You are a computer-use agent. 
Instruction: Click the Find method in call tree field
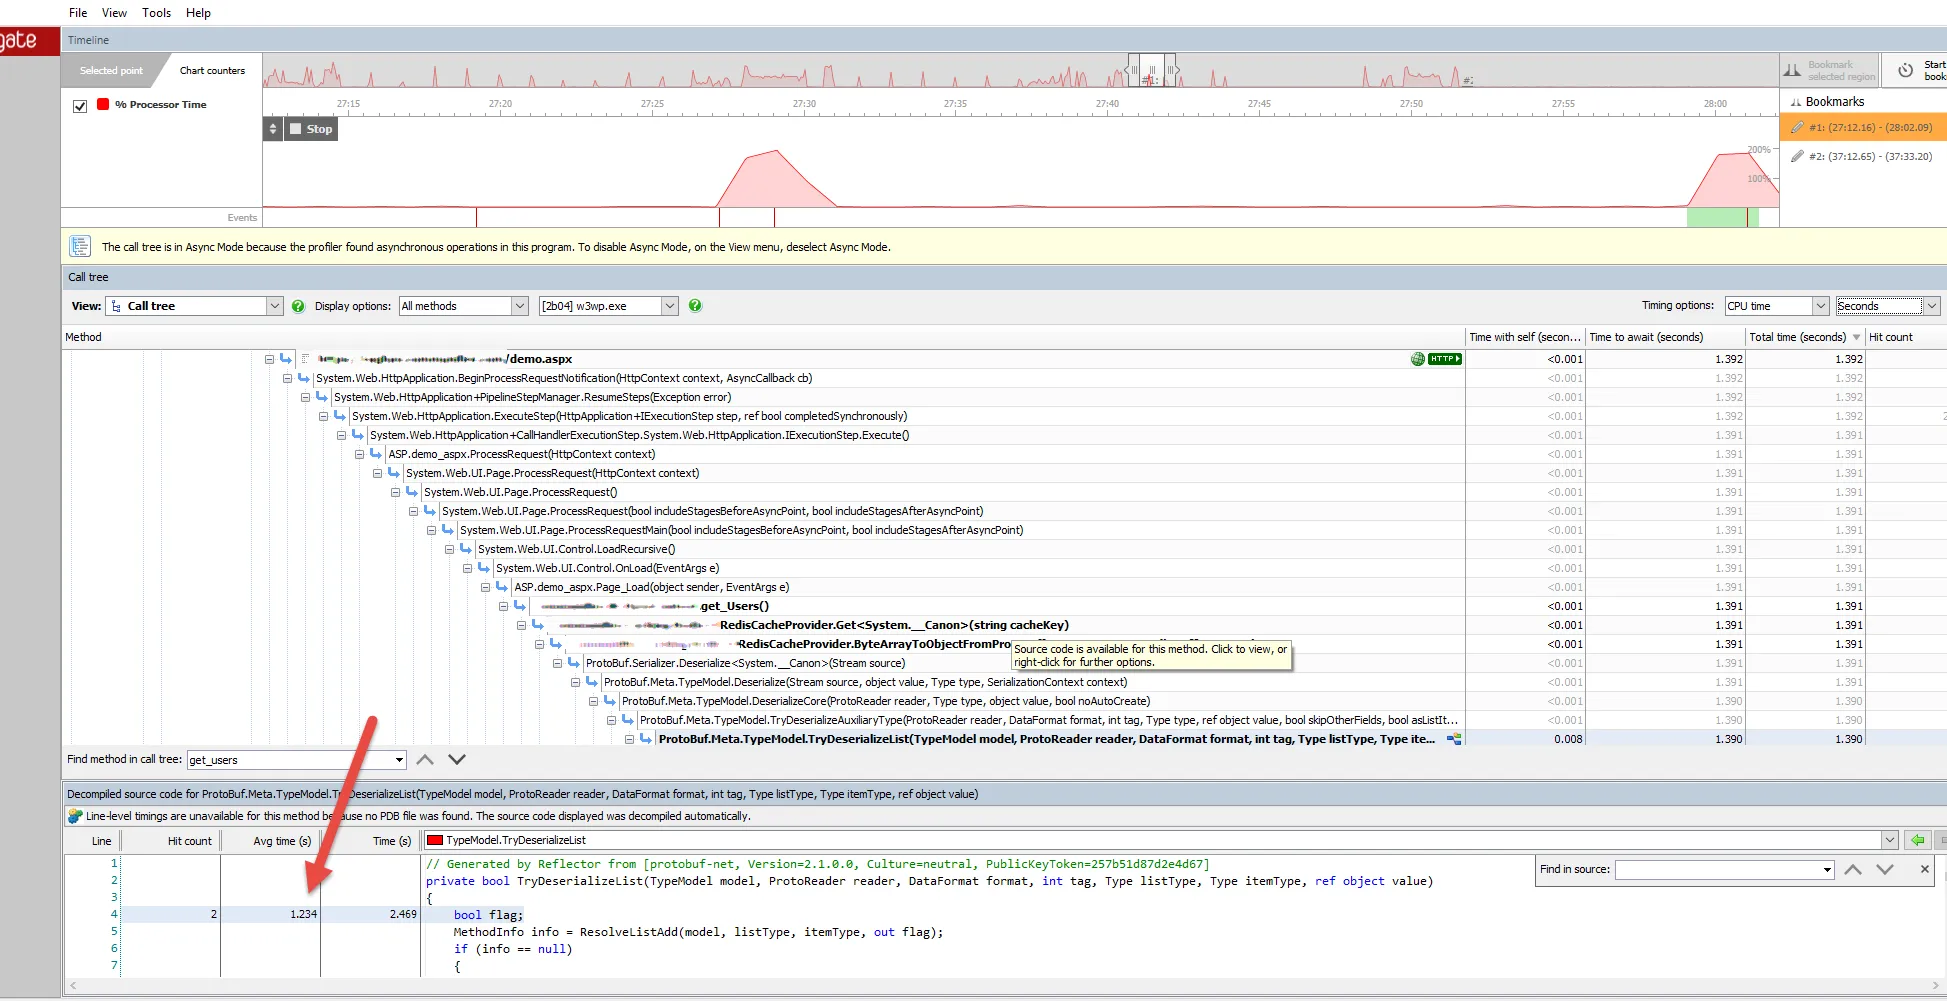289,760
